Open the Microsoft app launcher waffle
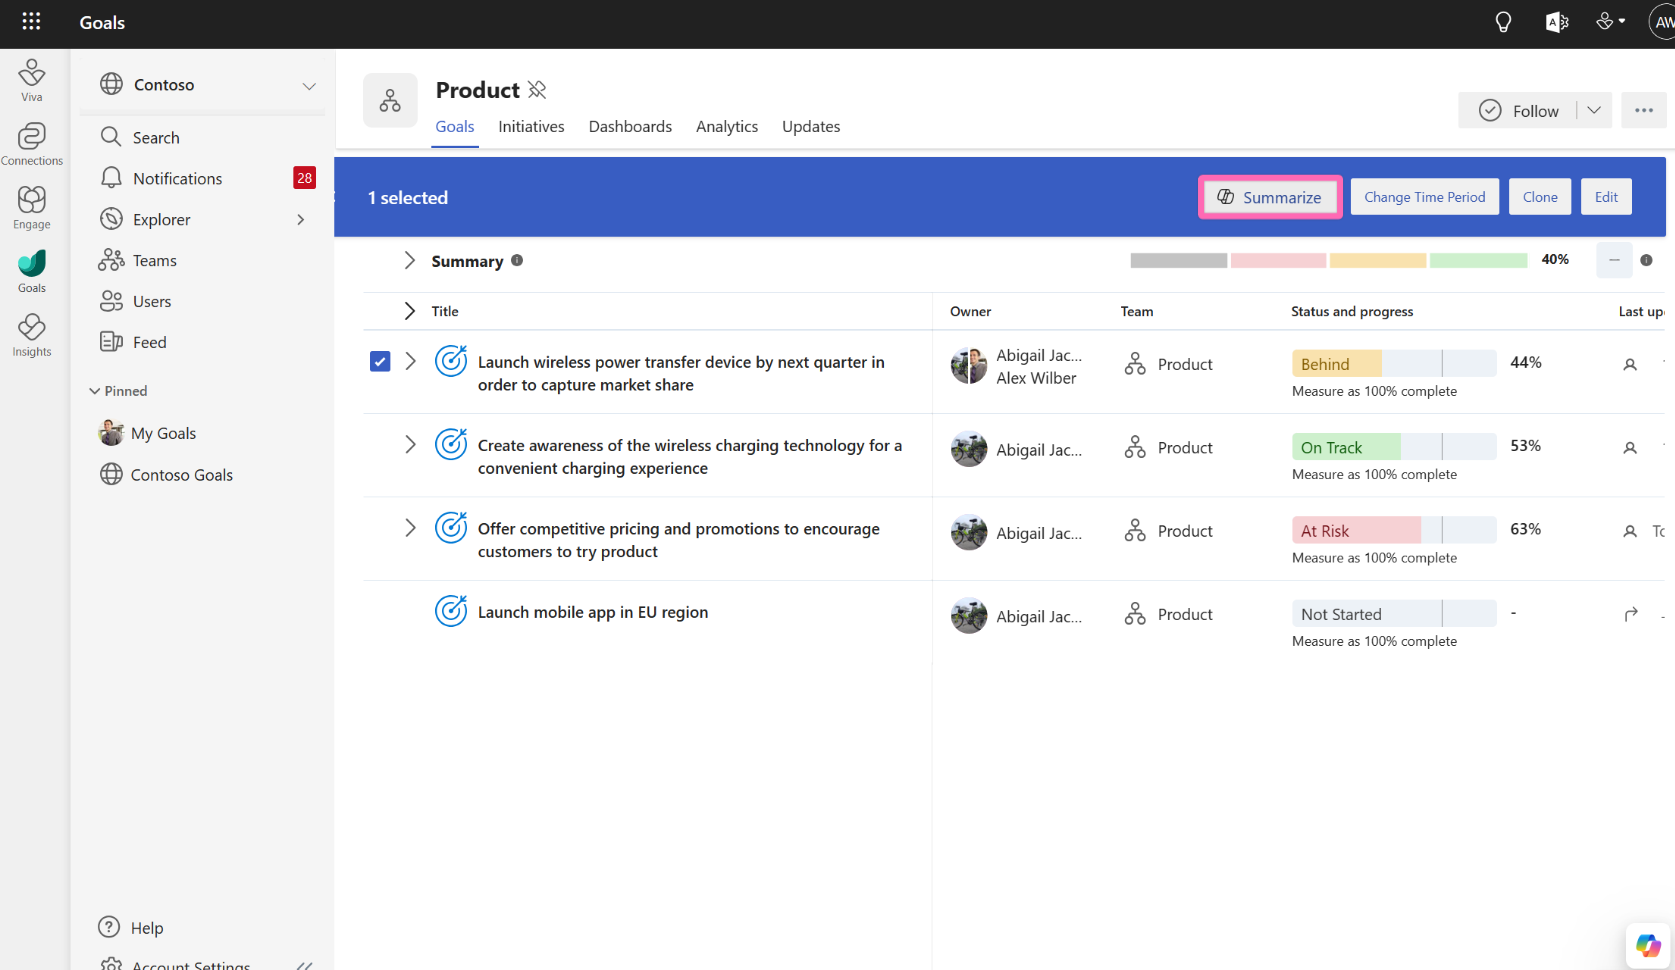This screenshot has width=1675, height=970. (x=30, y=22)
